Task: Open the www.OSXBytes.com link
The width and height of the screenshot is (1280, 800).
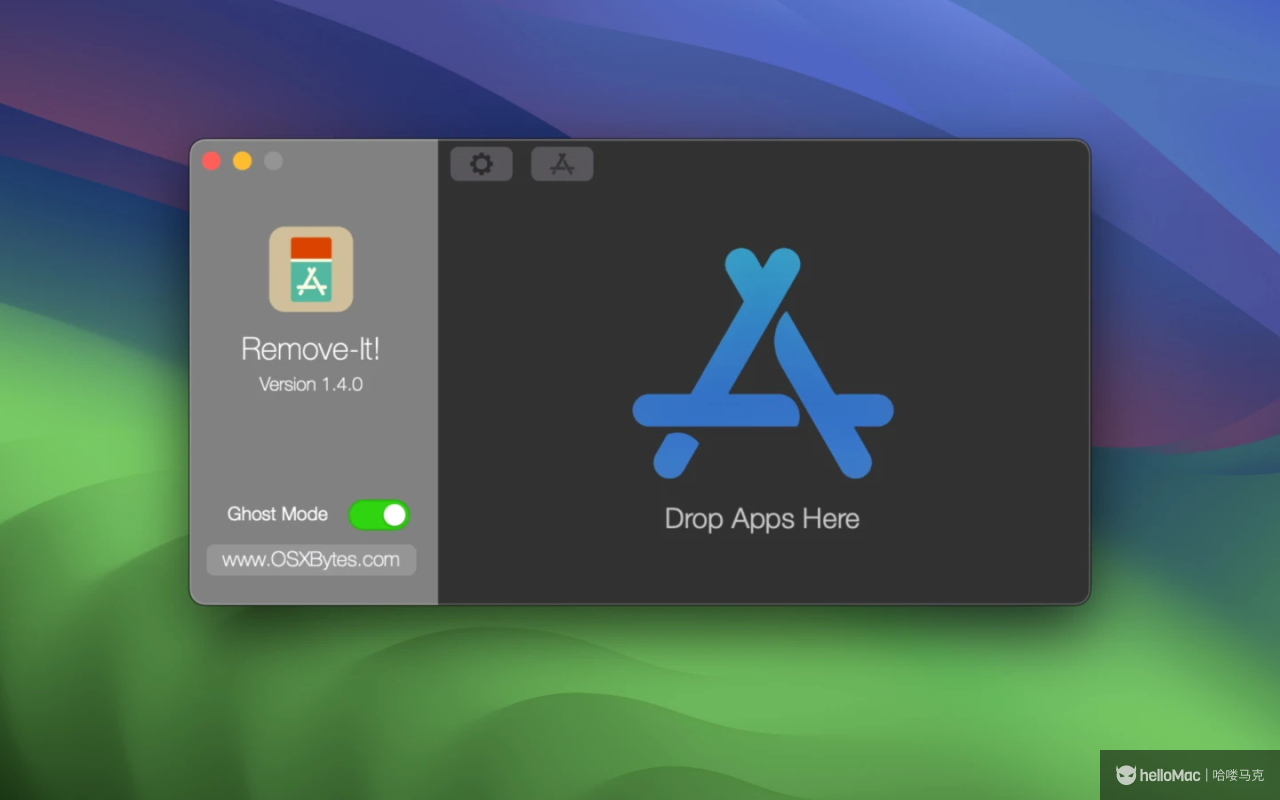Action: pos(311,560)
